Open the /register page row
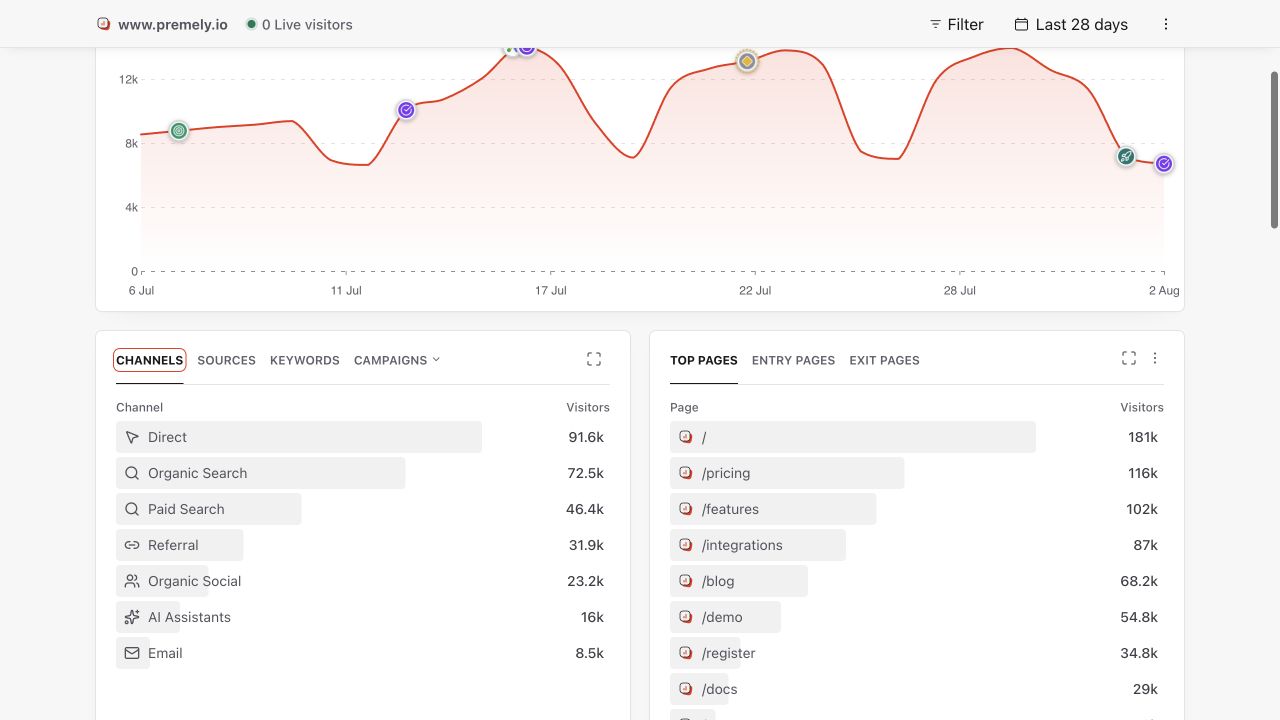1280x720 pixels. [x=917, y=653]
